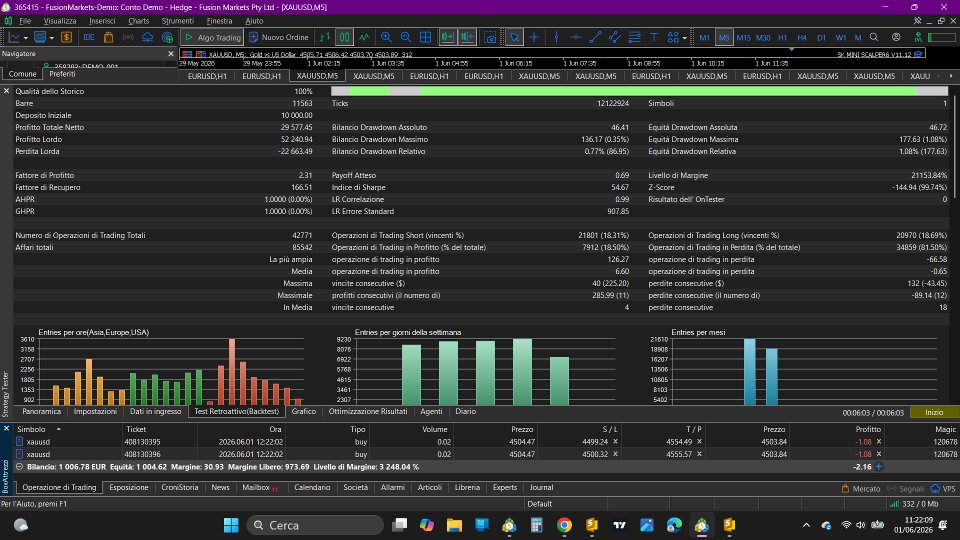Select the vertical line drawing tool
This screenshot has height=540, width=960.
(x=556, y=37)
